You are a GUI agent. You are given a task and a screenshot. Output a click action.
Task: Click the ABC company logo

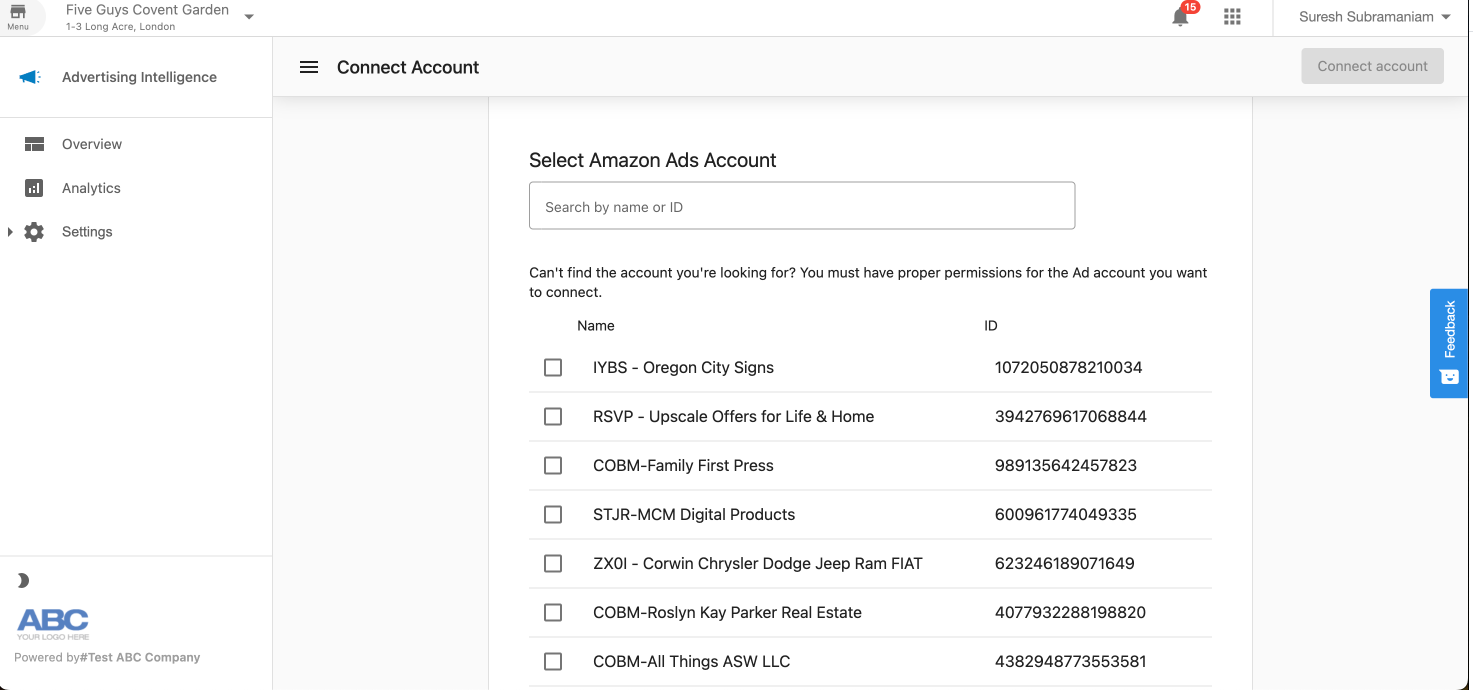pos(53,623)
